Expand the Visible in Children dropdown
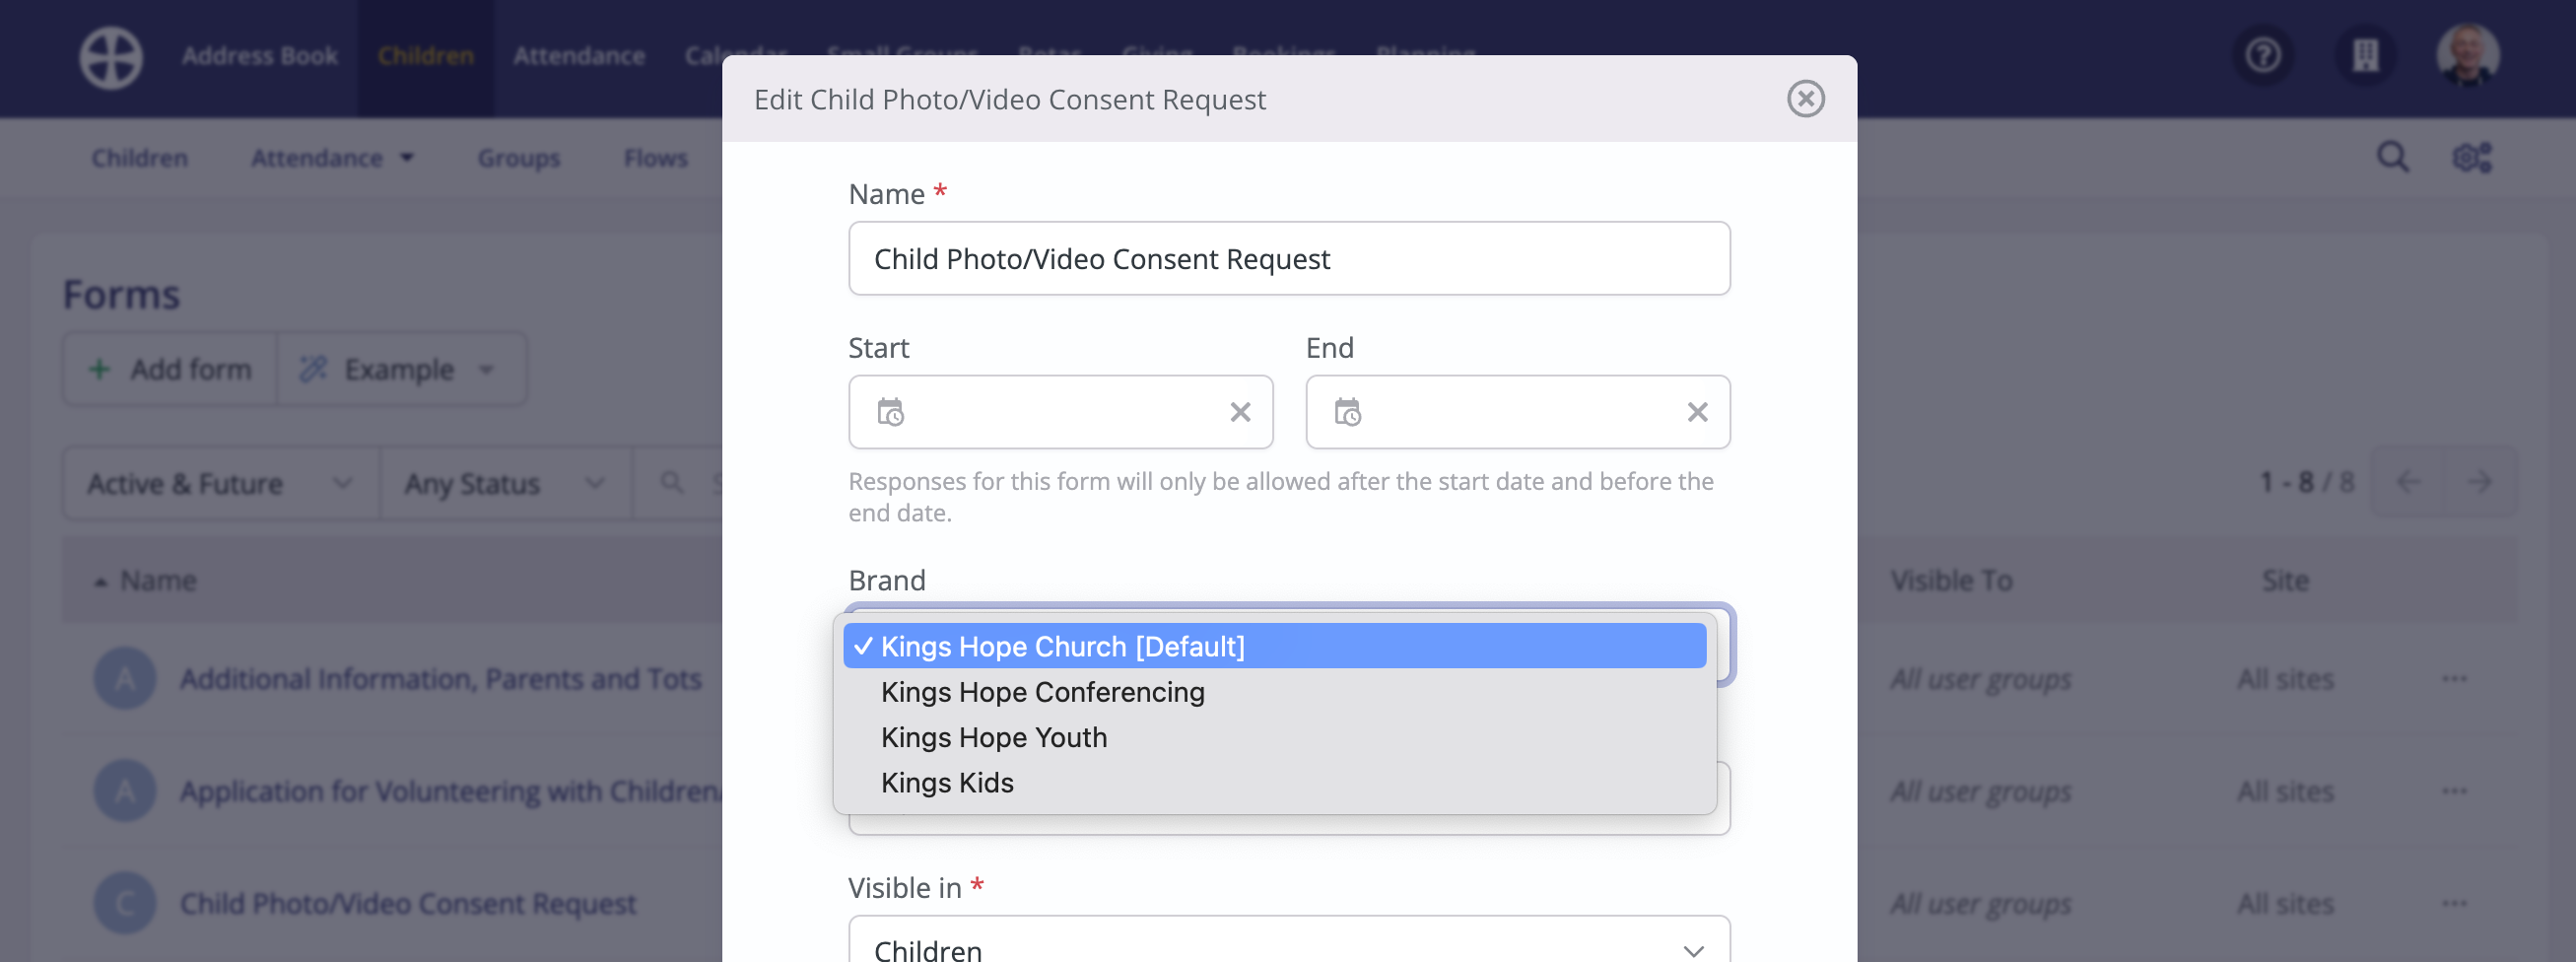2576x962 pixels. [1289, 940]
